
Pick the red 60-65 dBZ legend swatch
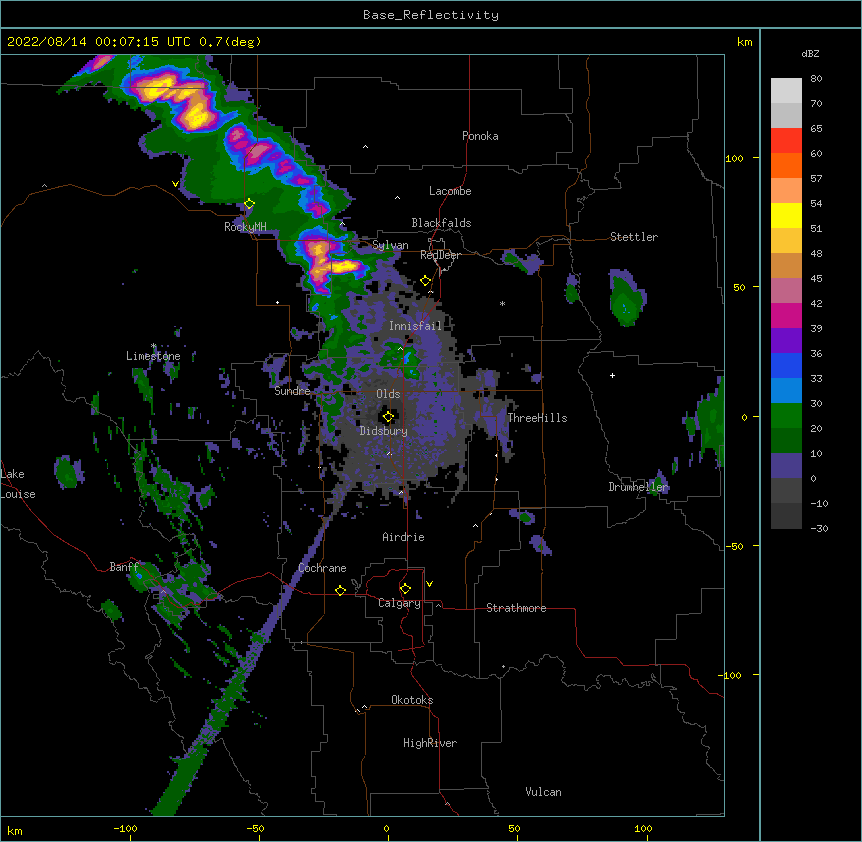[786, 141]
